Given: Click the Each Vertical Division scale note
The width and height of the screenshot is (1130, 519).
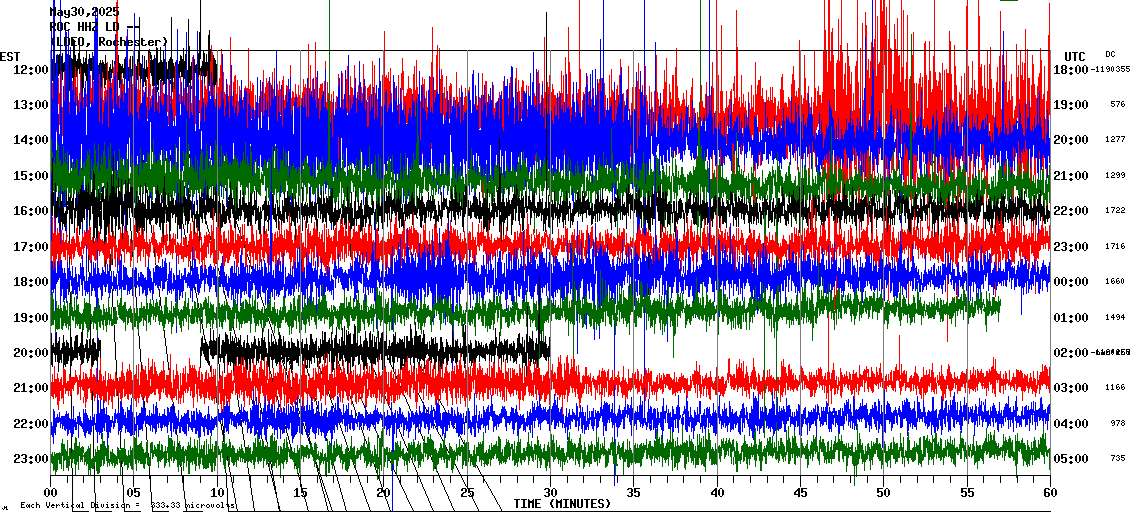Looking at the screenshot, I should pyautogui.click(x=127, y=506).
